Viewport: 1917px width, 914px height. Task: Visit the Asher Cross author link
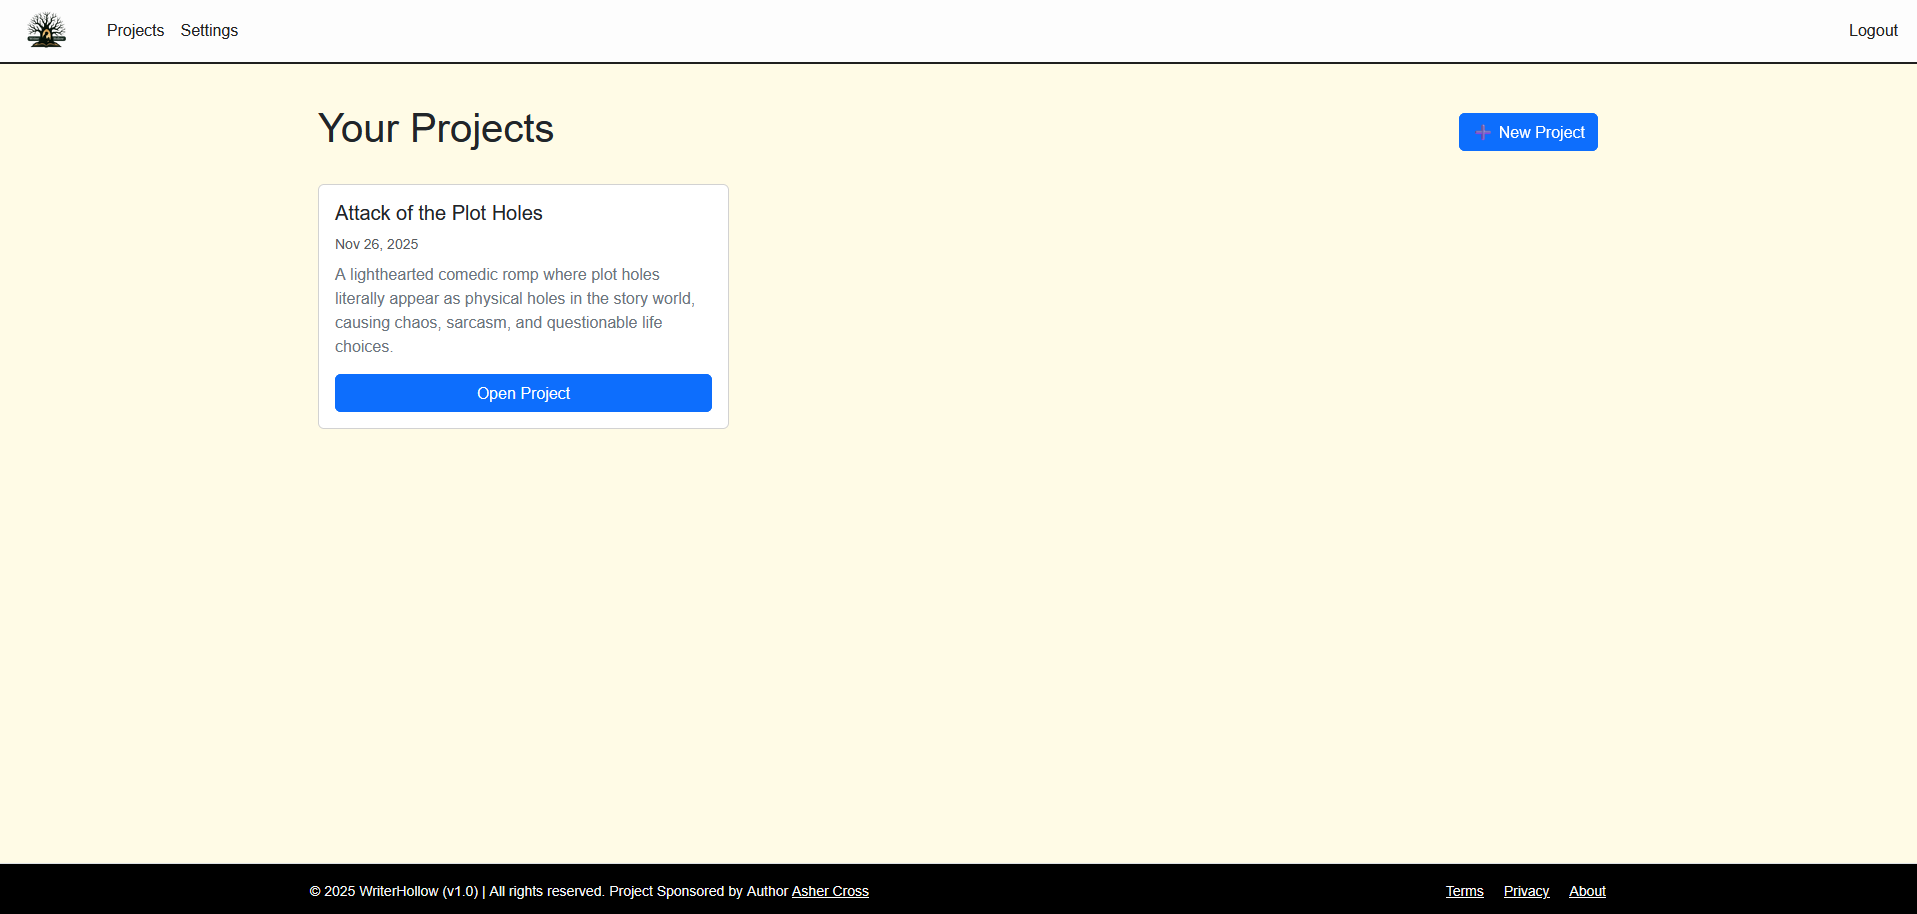pos(830,891)
